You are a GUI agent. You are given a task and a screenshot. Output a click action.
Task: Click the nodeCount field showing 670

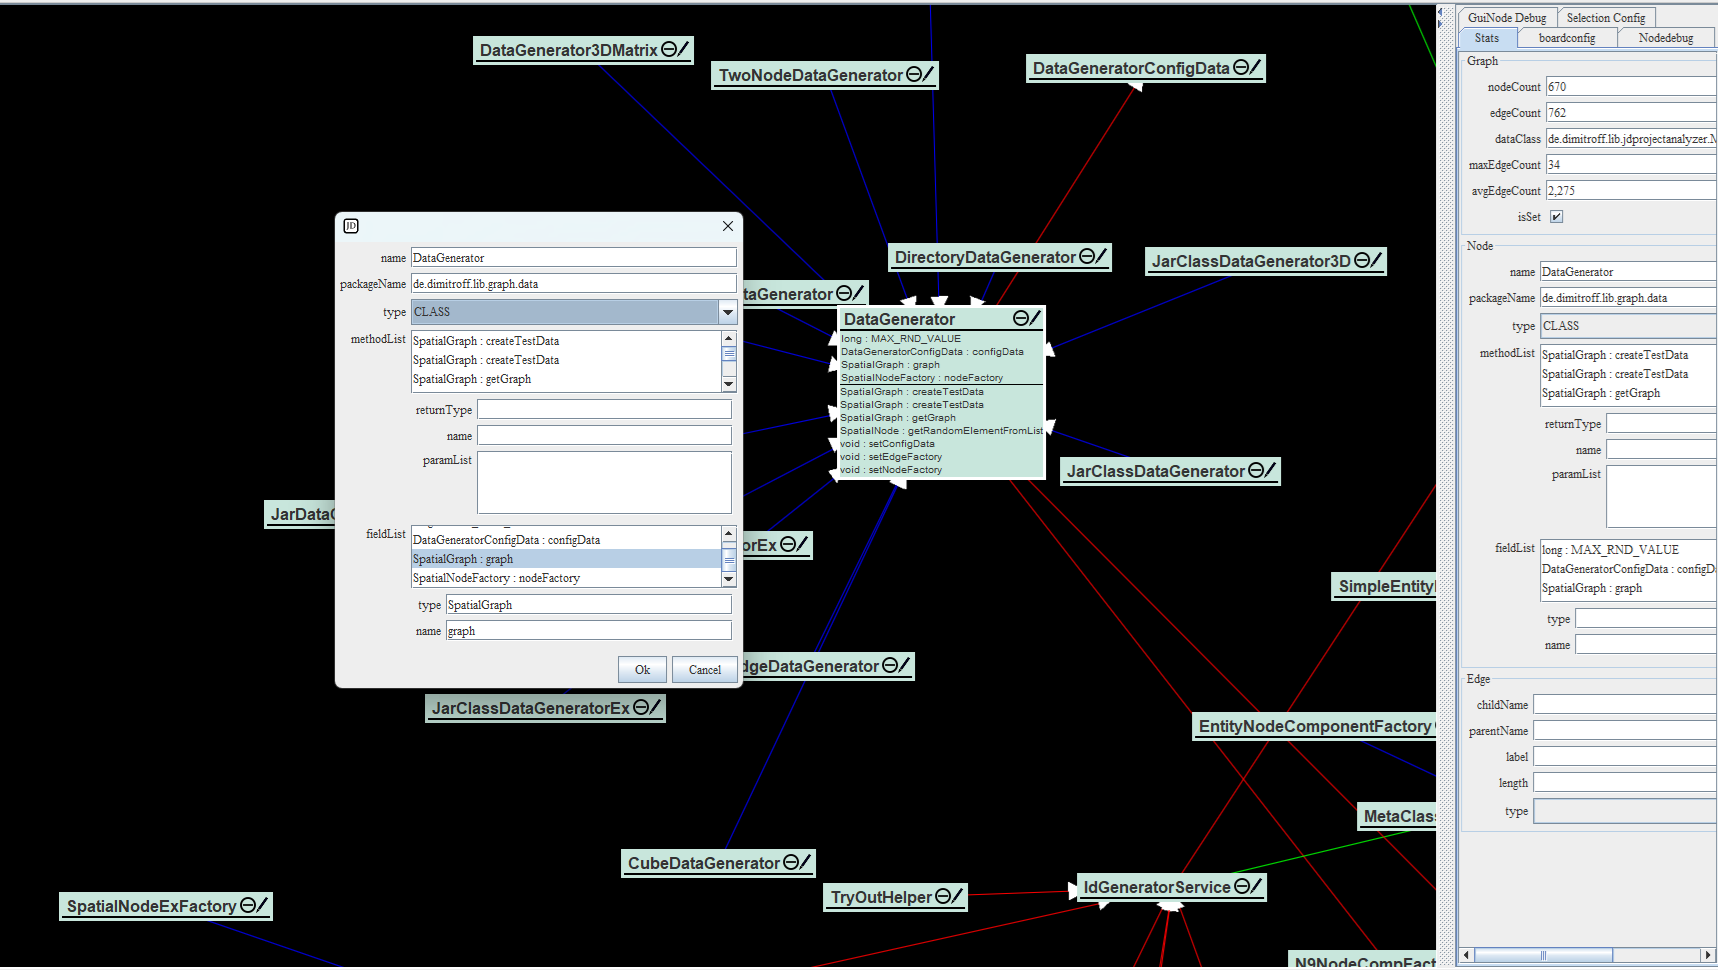(1631, 87)
